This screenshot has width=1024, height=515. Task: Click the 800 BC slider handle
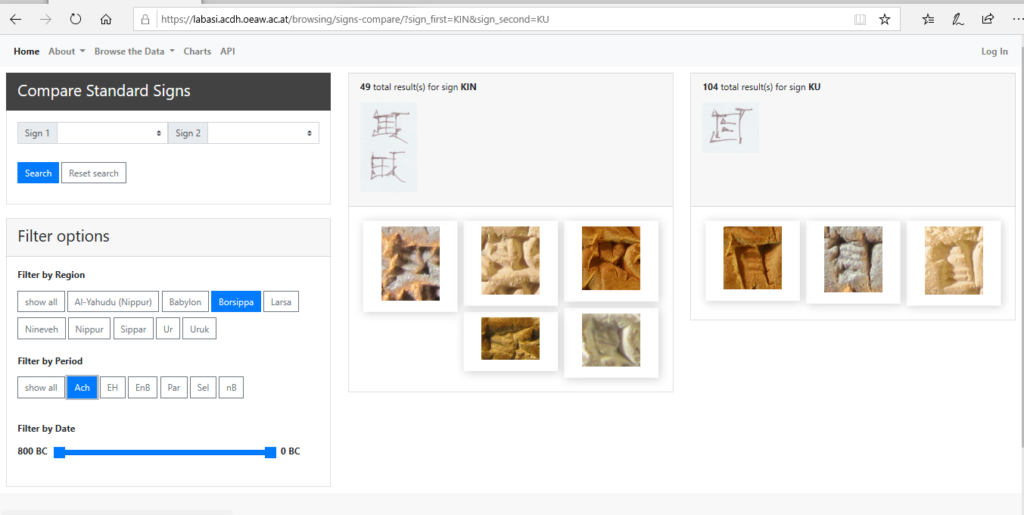59,452
